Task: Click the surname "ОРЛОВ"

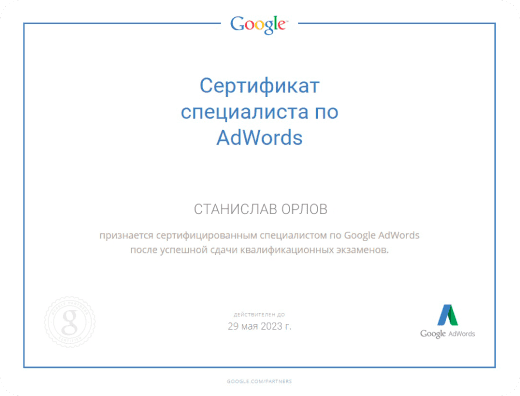Action: tap(304, 209)
